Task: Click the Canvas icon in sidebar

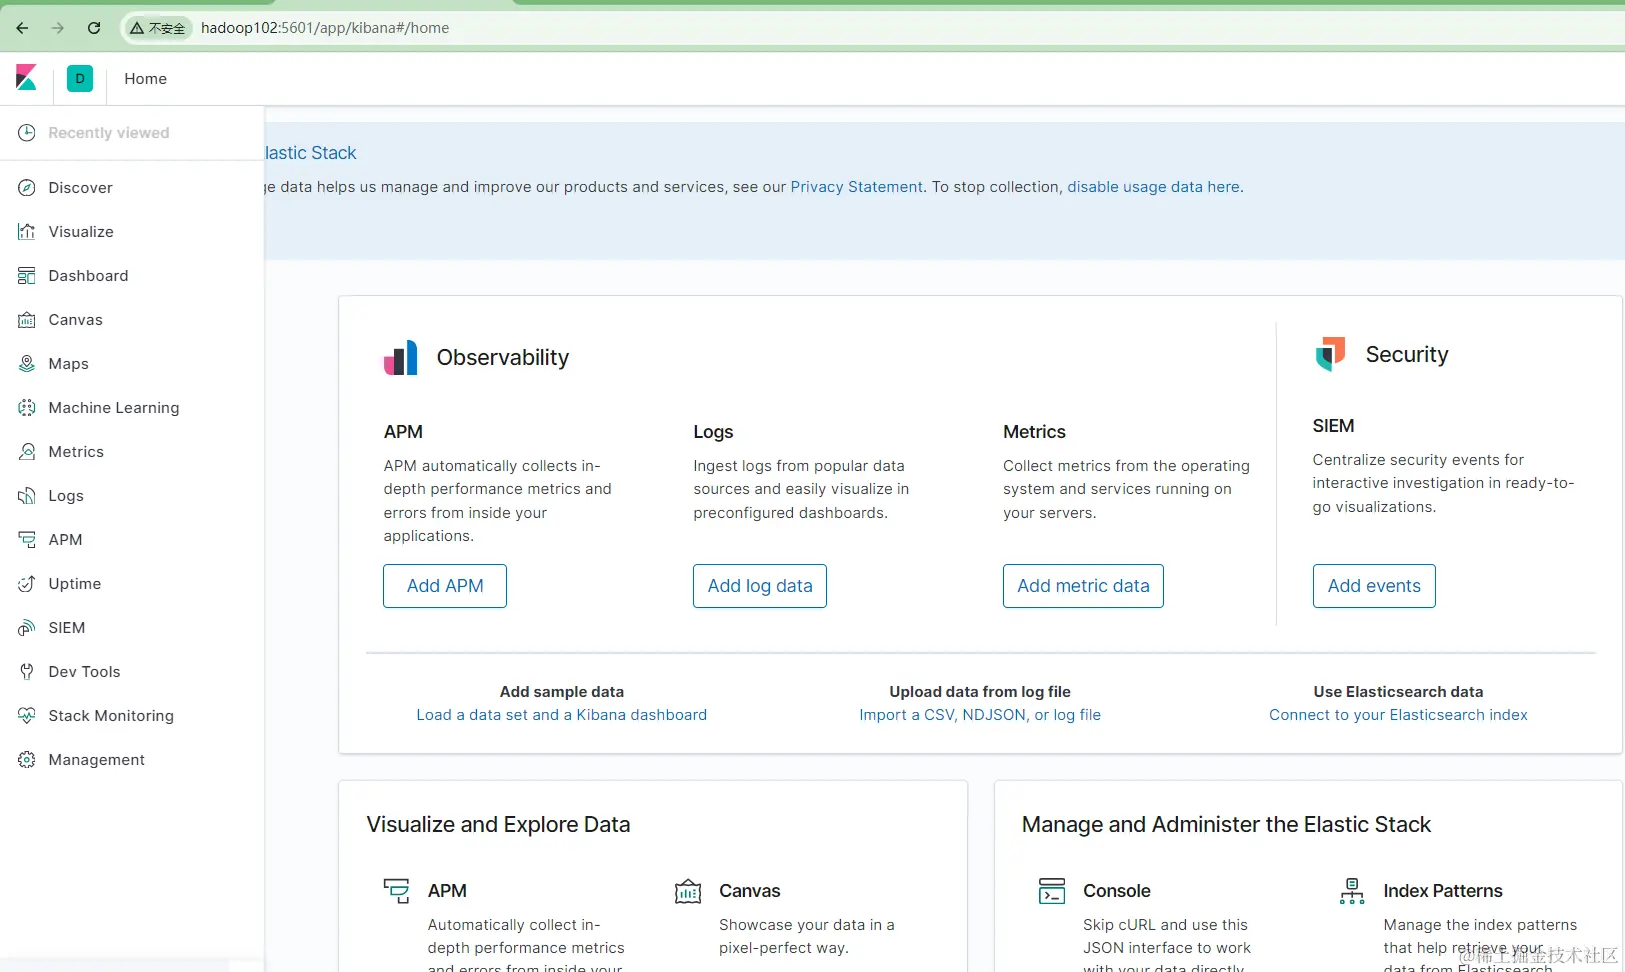Action: pyautogui.click(x=27, y=320)
